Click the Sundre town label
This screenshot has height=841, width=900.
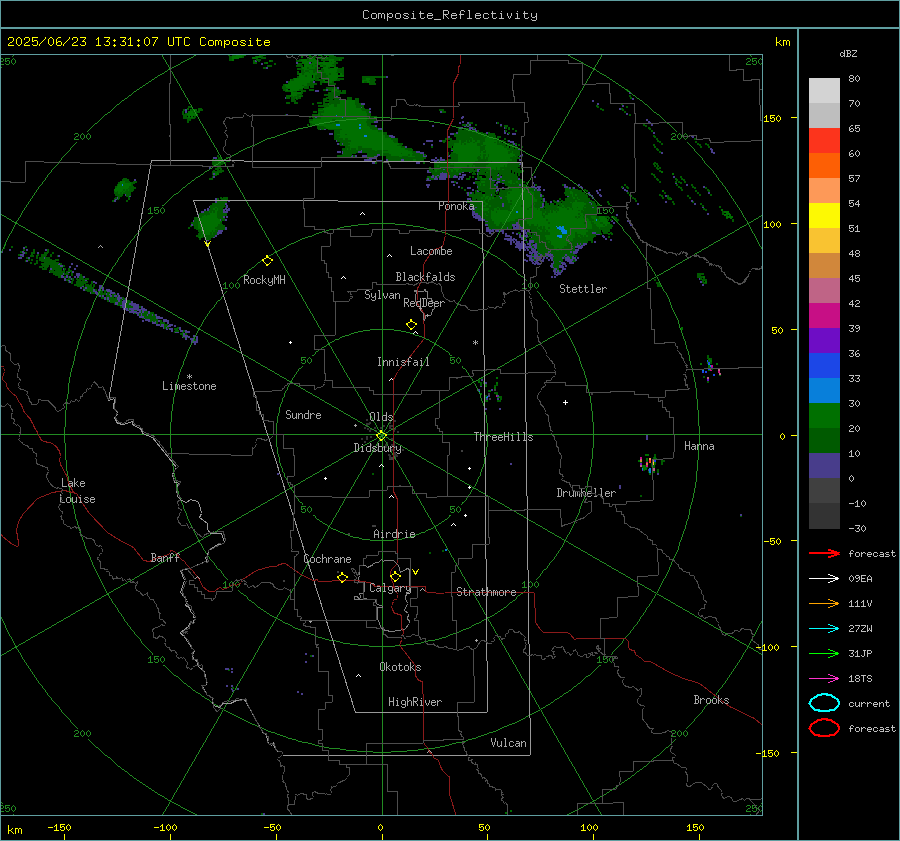click(x=303, y=415)
